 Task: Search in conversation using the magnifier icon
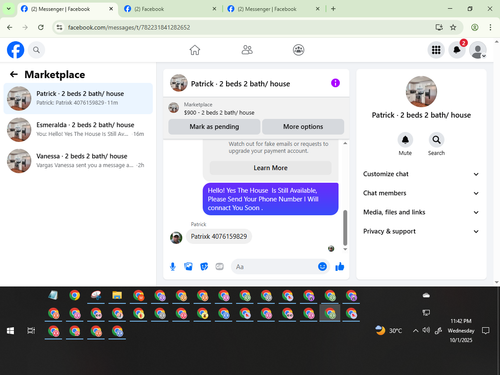(x=436, y=140)
